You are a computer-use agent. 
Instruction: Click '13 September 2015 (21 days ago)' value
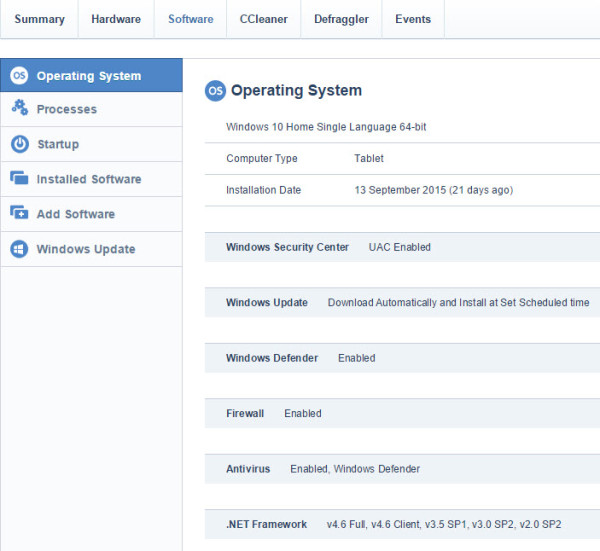434,190
